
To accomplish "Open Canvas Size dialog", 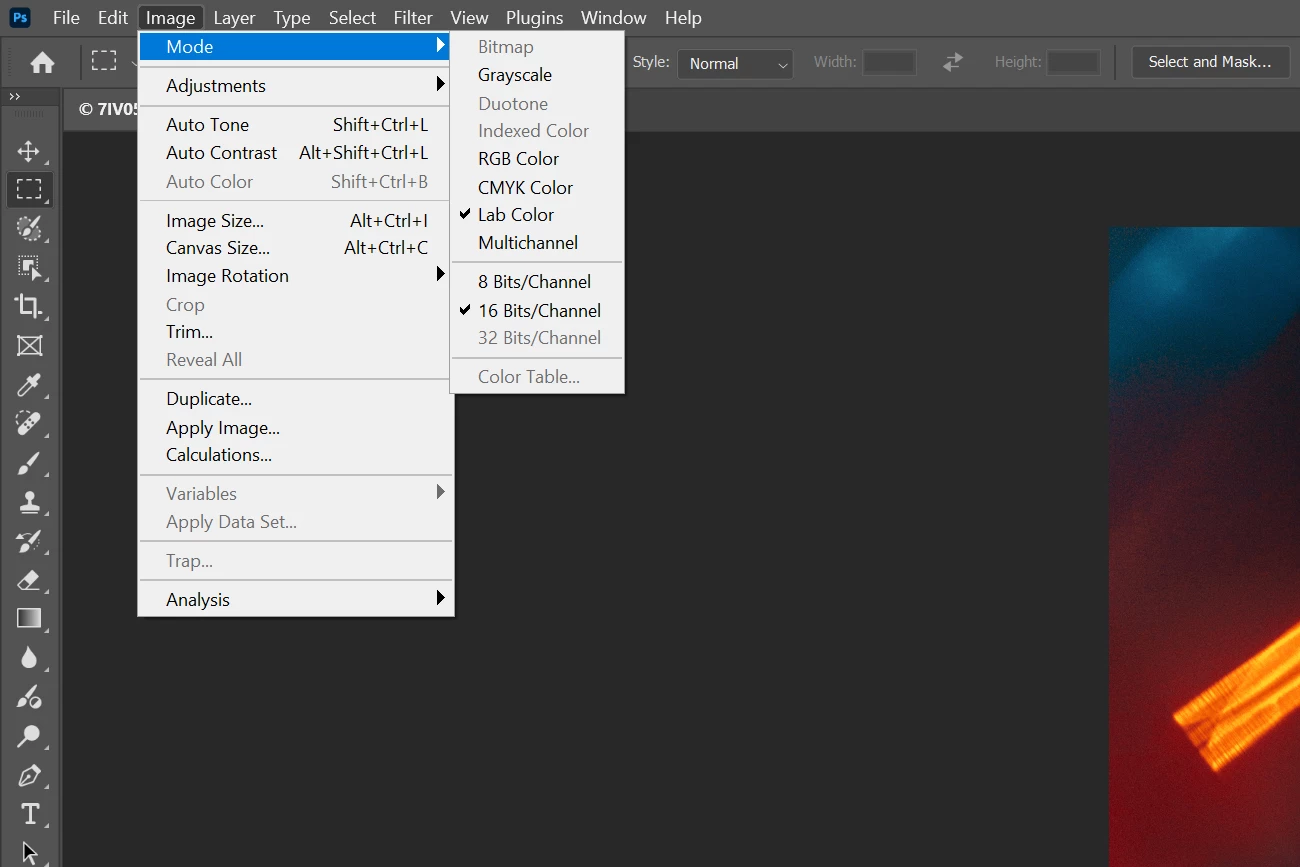I will coord(296,248).
